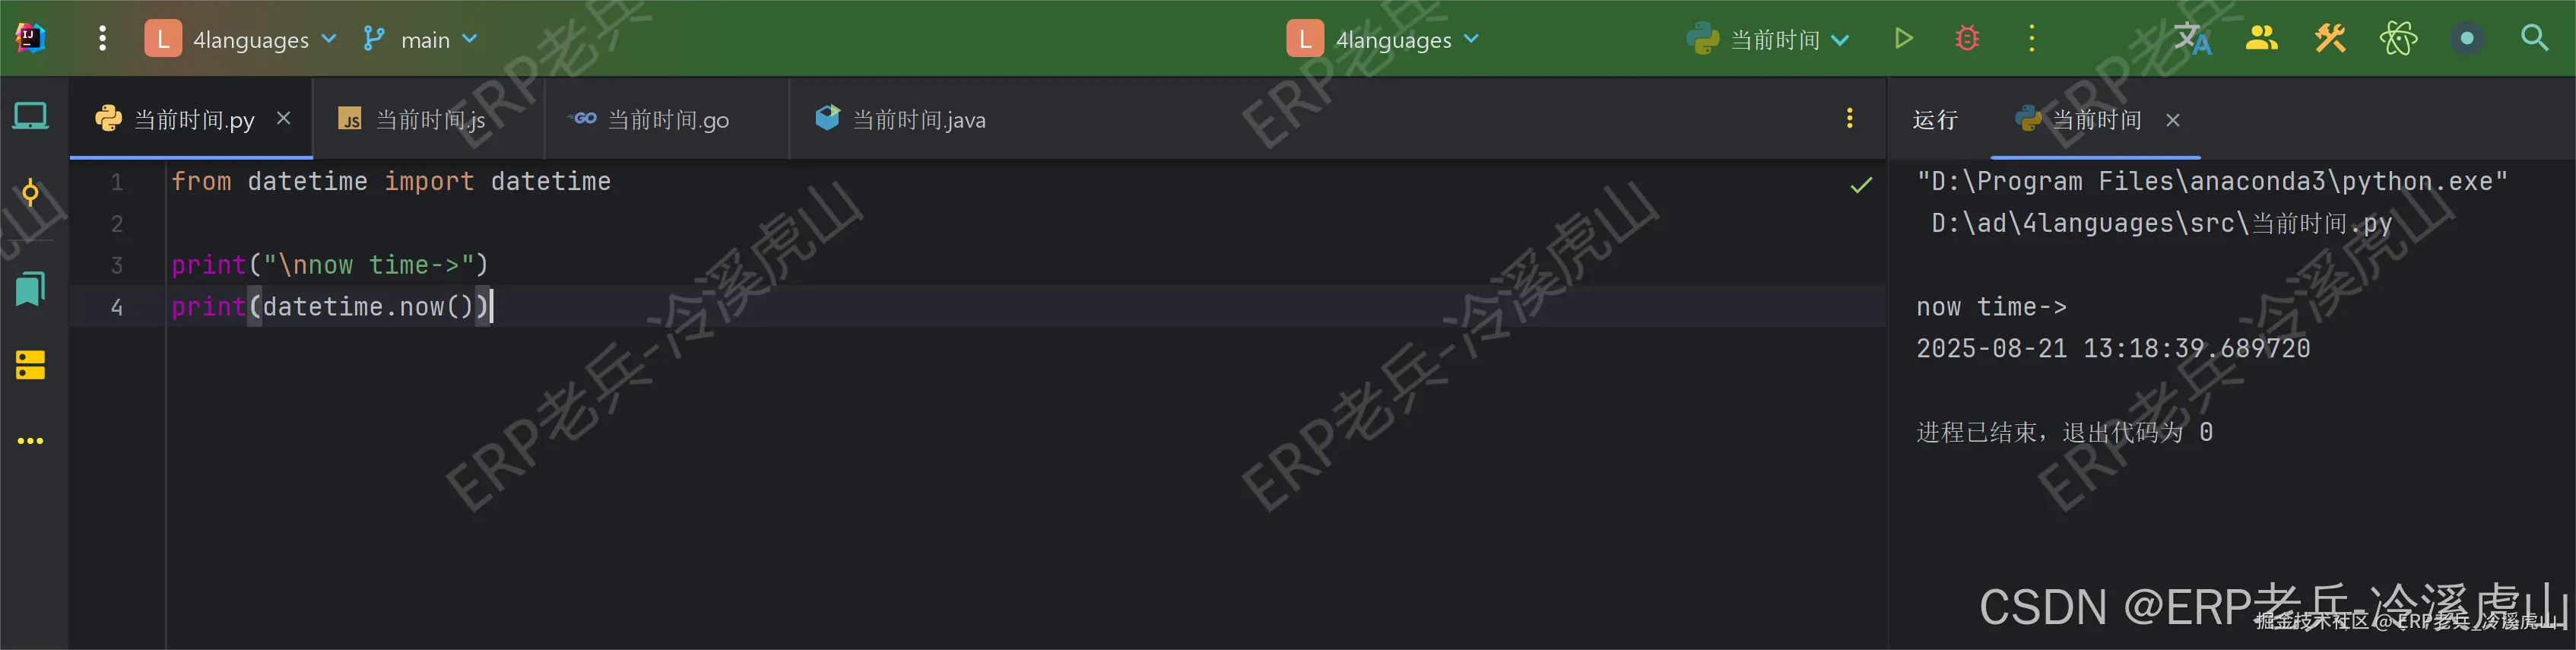Open the editor tabs more-options menu
Viewport: 2576px width, 650px height.
coord(1850,118)
